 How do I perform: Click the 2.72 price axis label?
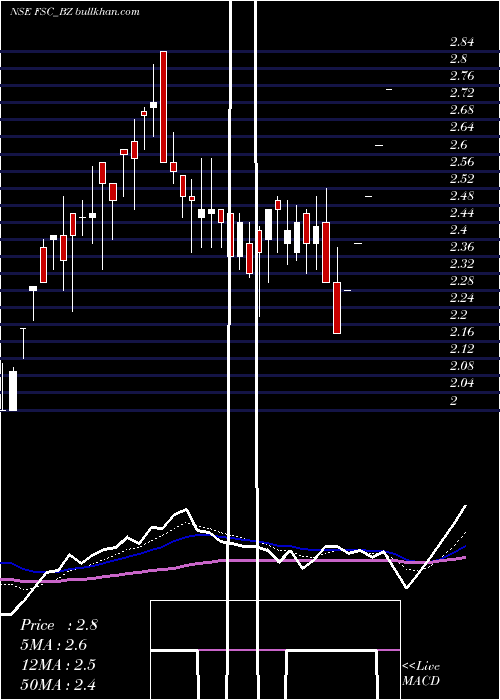[x=462, y=93]
